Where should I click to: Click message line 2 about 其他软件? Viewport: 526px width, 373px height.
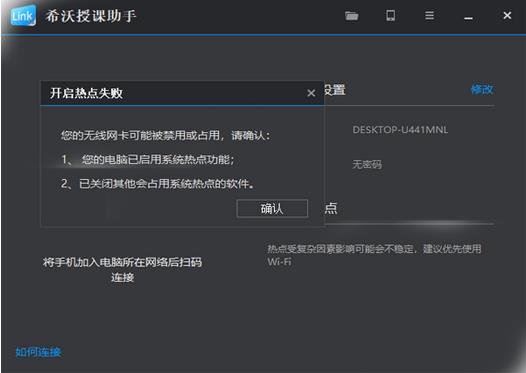coord(158,183)
